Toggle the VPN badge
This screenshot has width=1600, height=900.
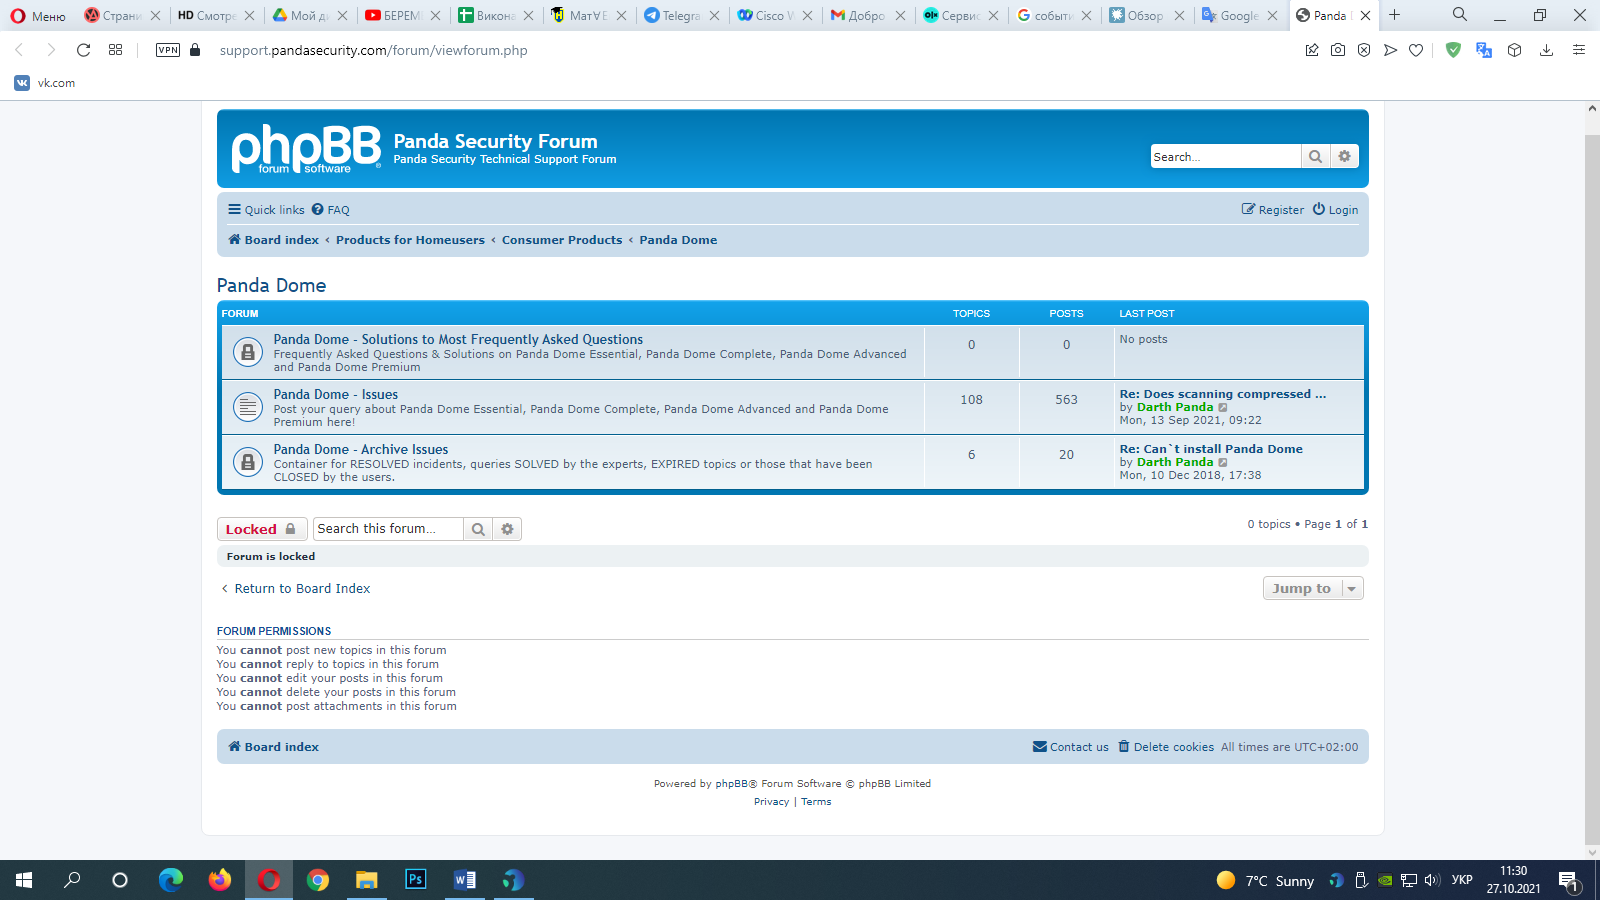click(168, 50)
